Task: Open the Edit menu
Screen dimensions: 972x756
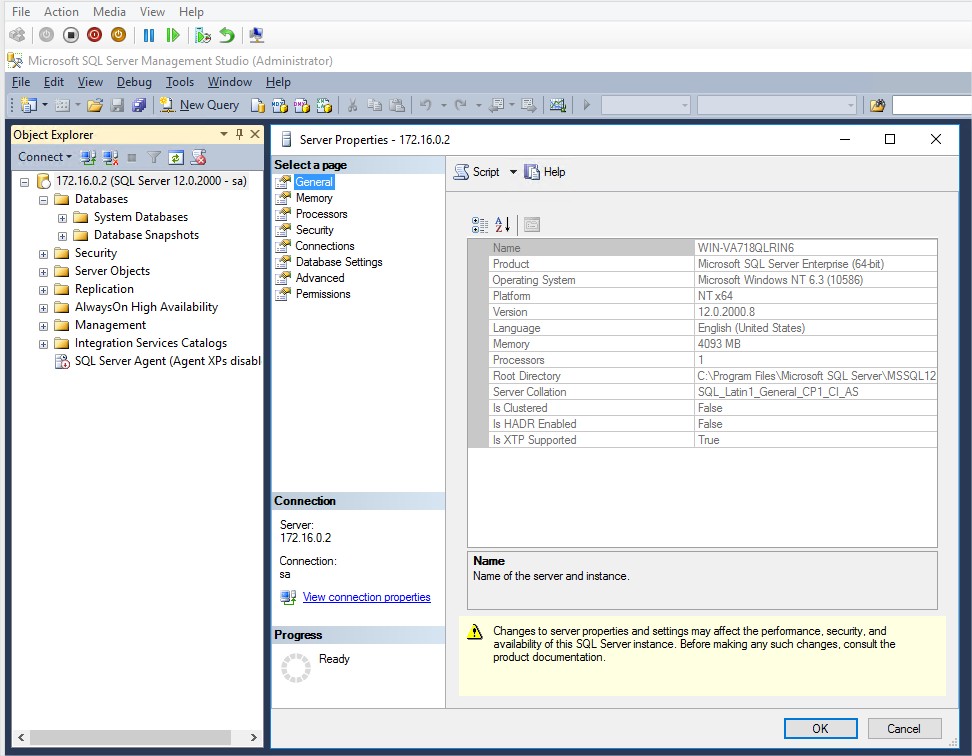Action: pyautogui.click(x=53, y=82)
